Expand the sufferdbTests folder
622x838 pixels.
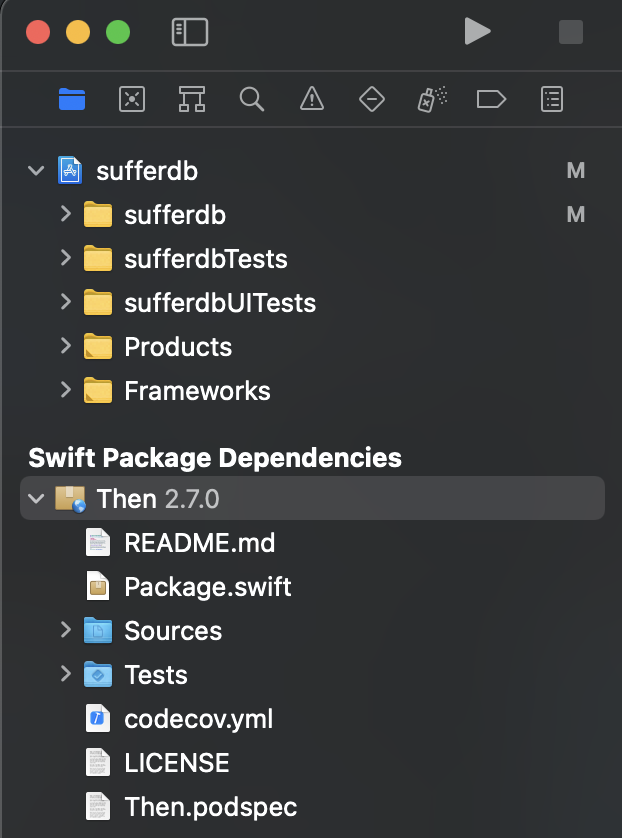click(66, 258)
